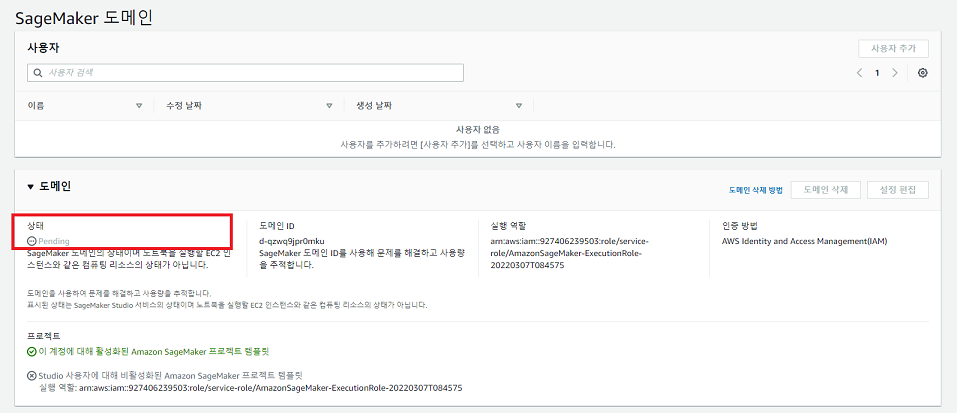Screen dimensions: 957x413
Task: Click the 도메인 section heading text
Action: [54, 187]
